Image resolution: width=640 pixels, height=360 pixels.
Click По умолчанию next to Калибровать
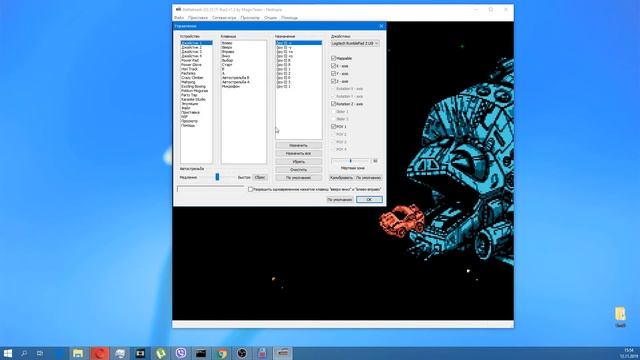point(368,178)
